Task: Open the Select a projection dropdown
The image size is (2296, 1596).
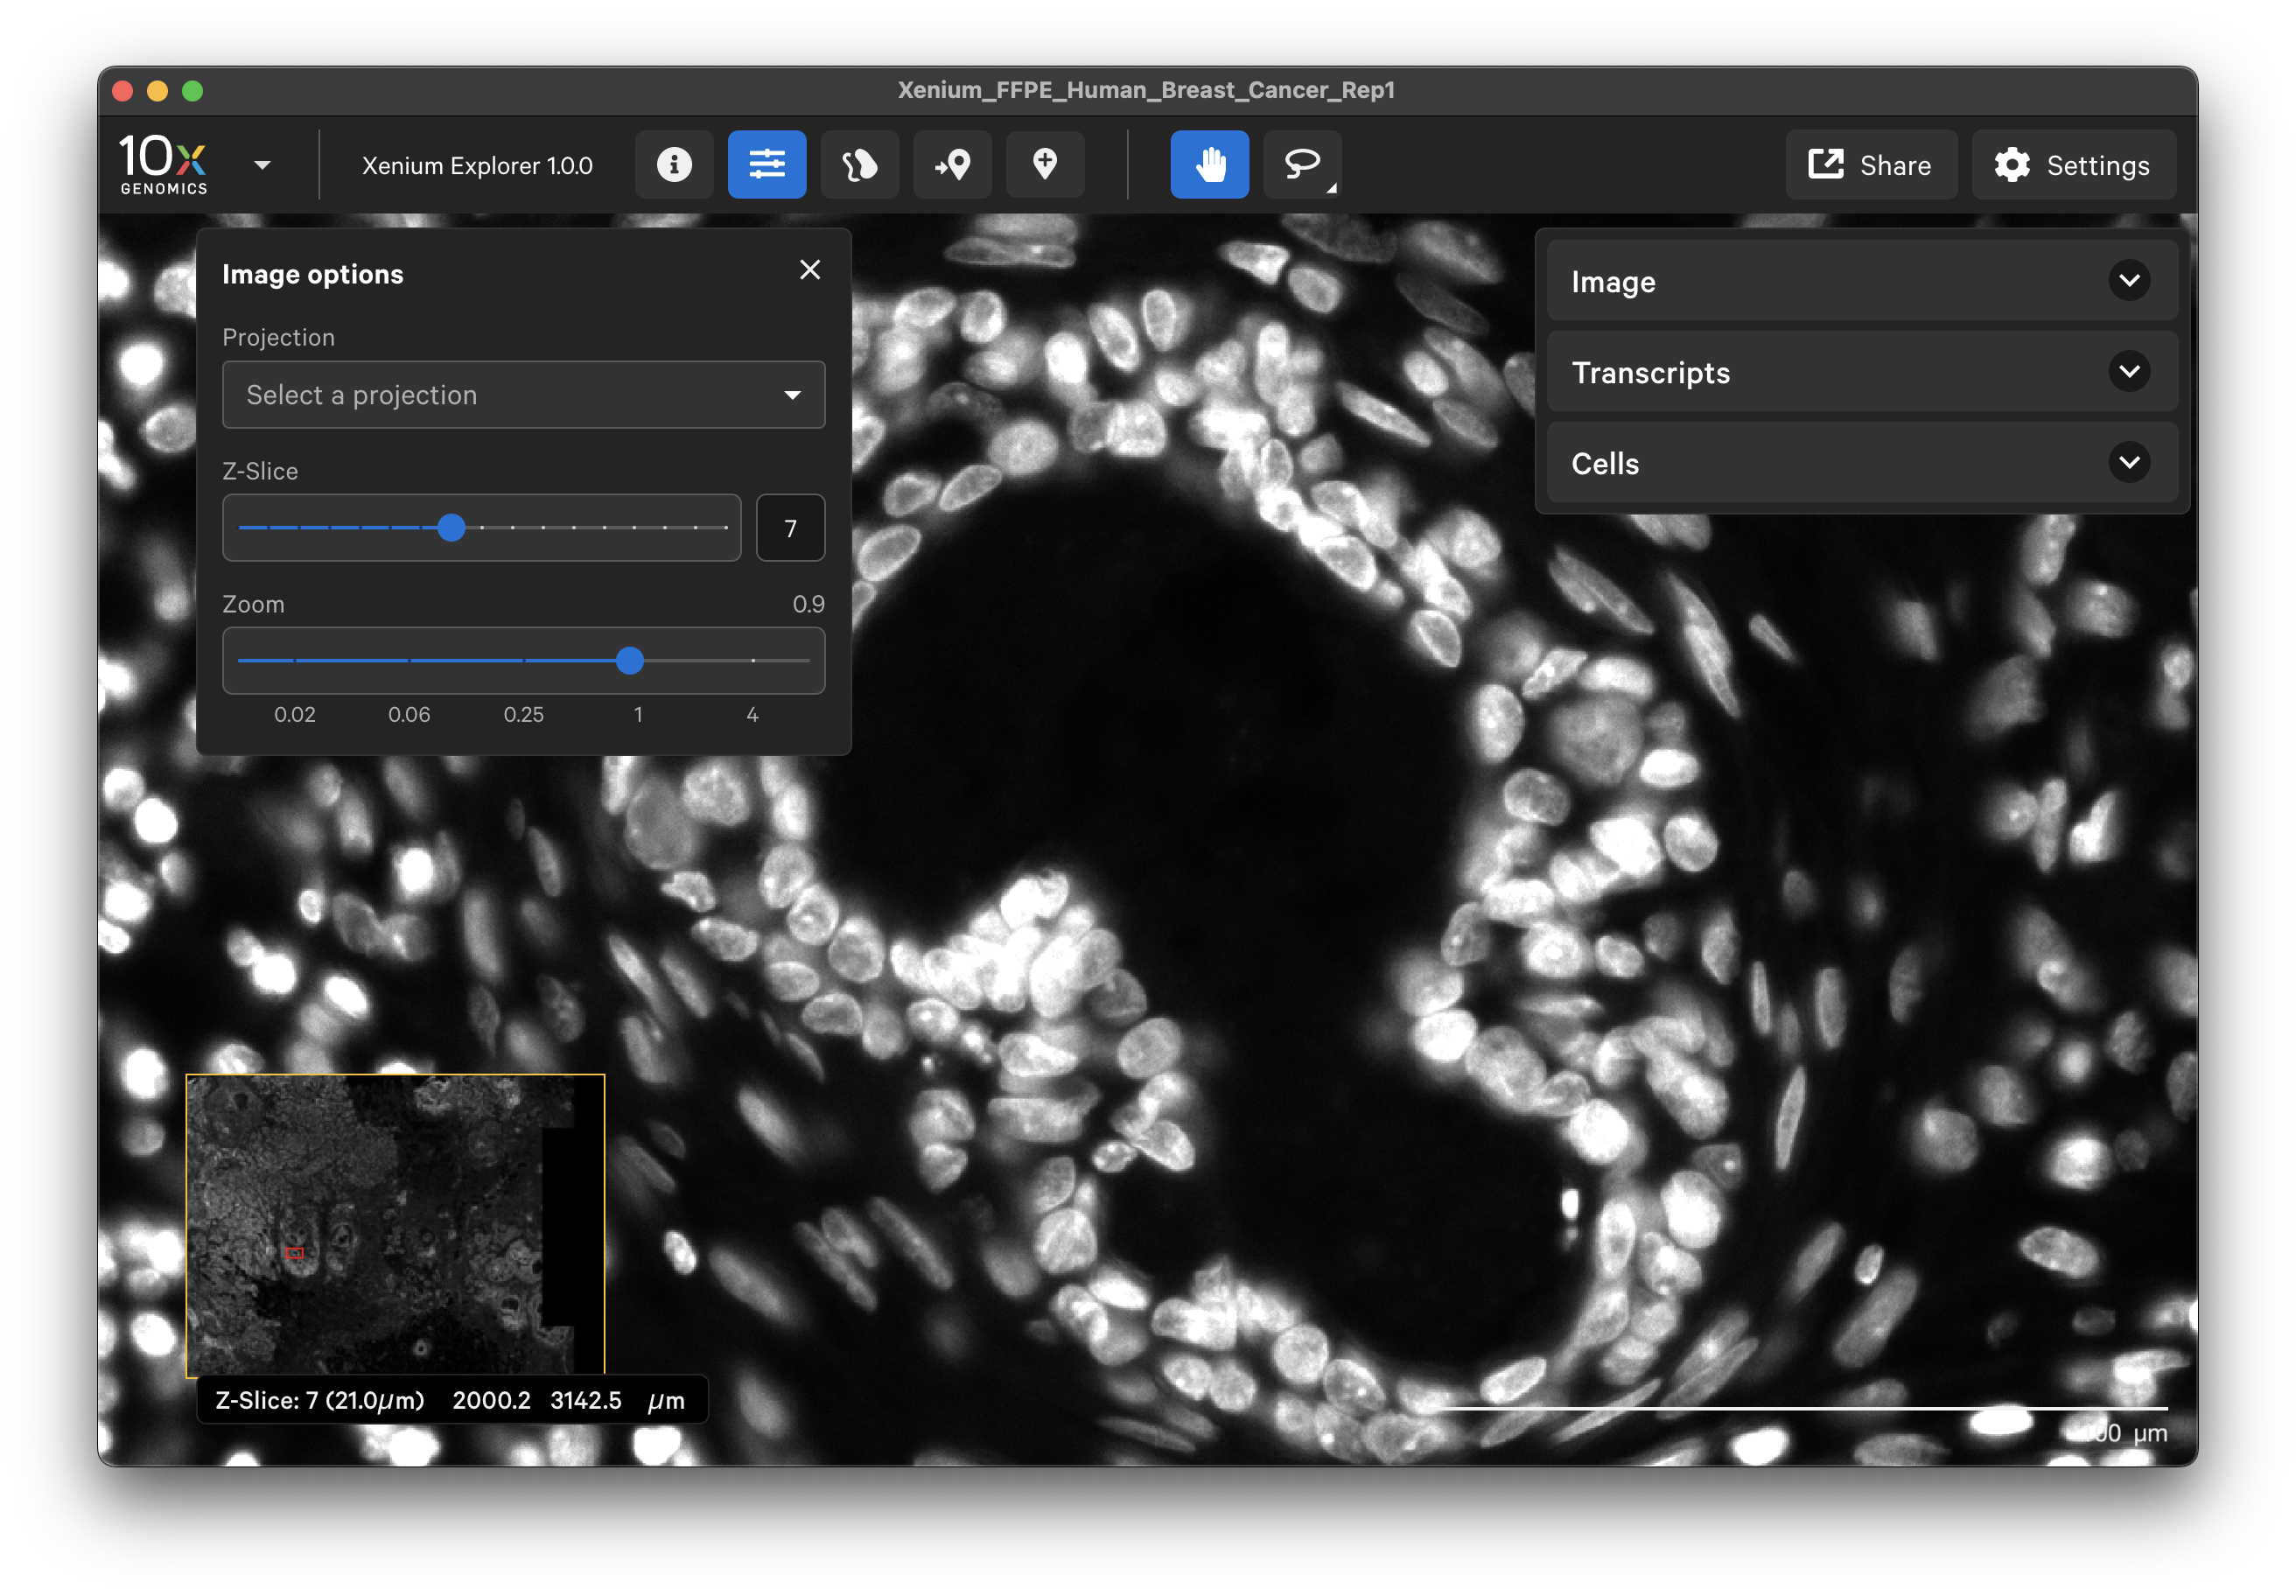Action: (x=524, y=395)
